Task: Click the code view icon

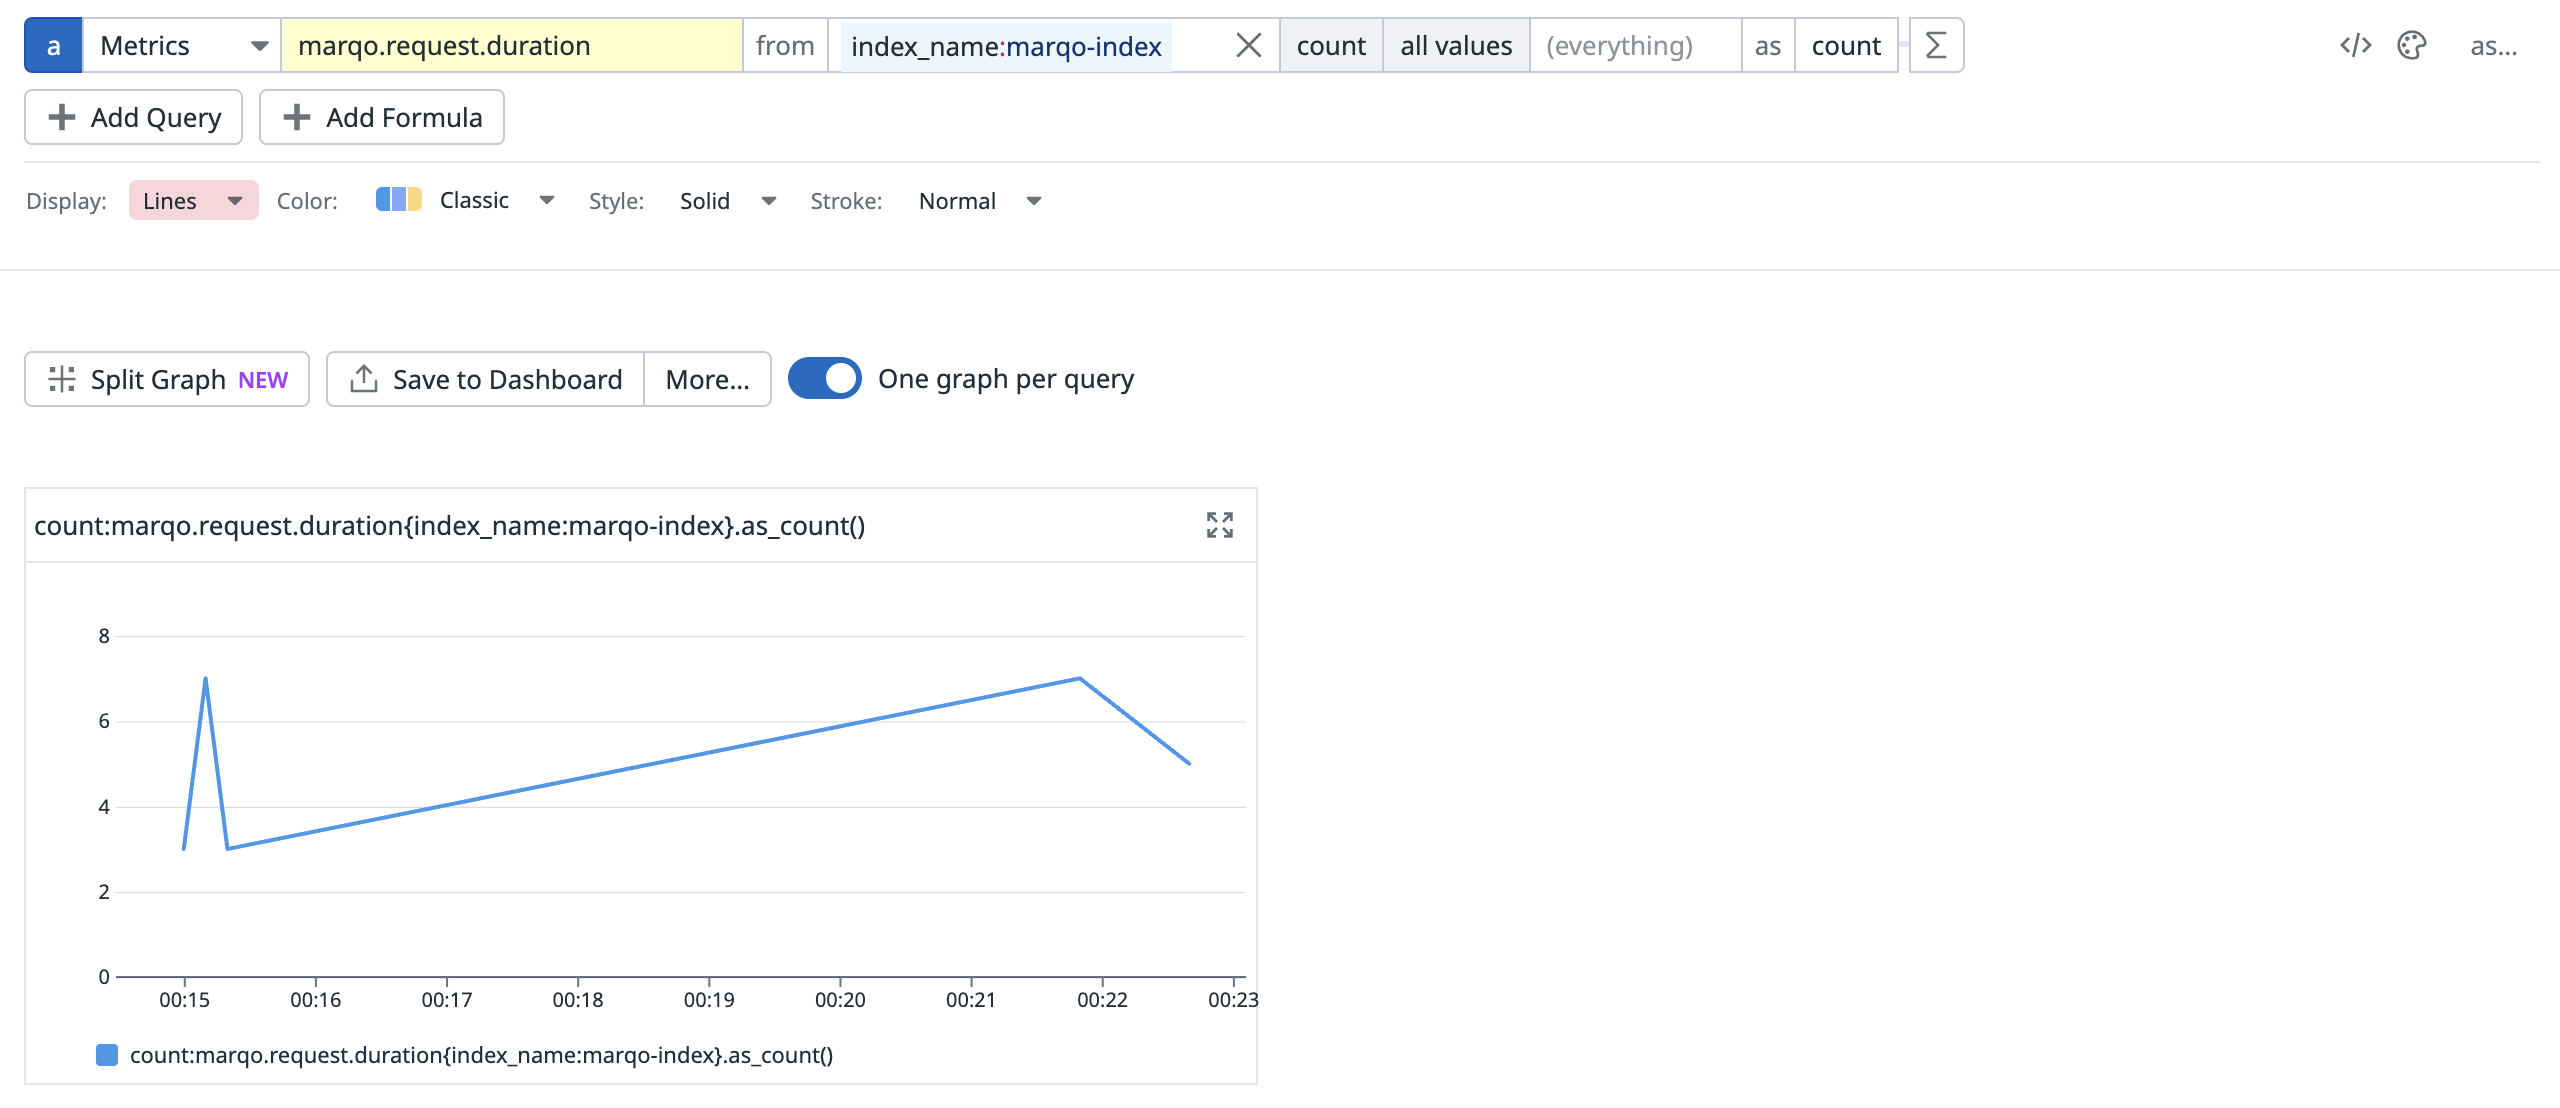Action: (x=2355, y=45)
